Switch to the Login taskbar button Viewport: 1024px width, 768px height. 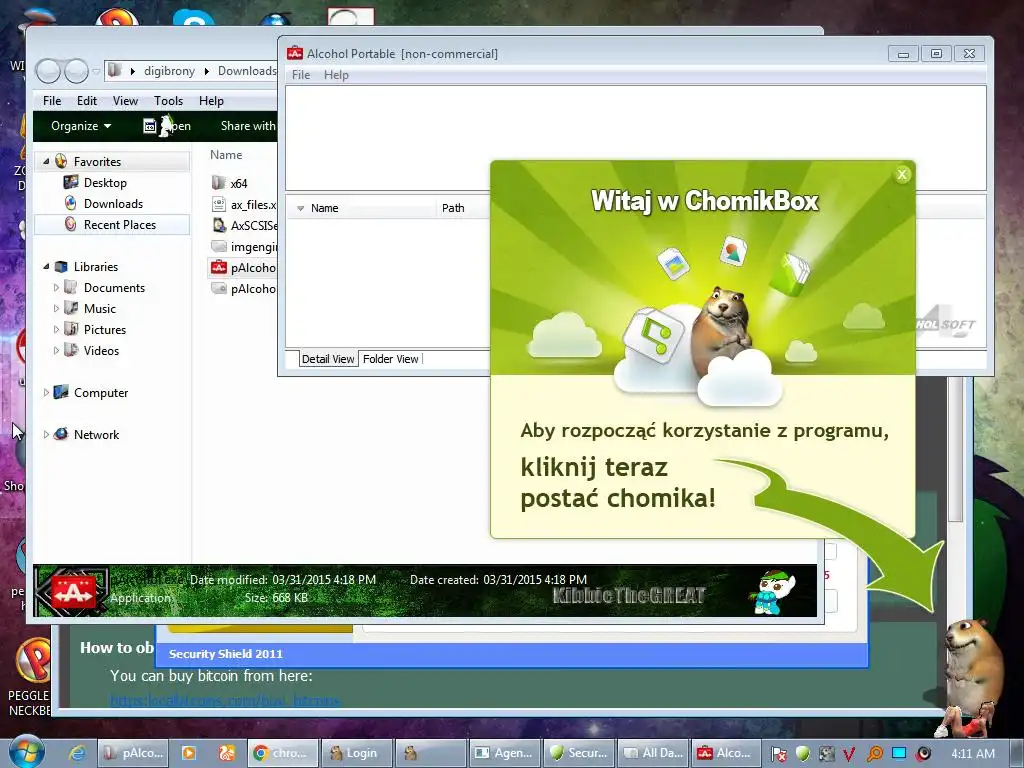[x=357, y=753]
